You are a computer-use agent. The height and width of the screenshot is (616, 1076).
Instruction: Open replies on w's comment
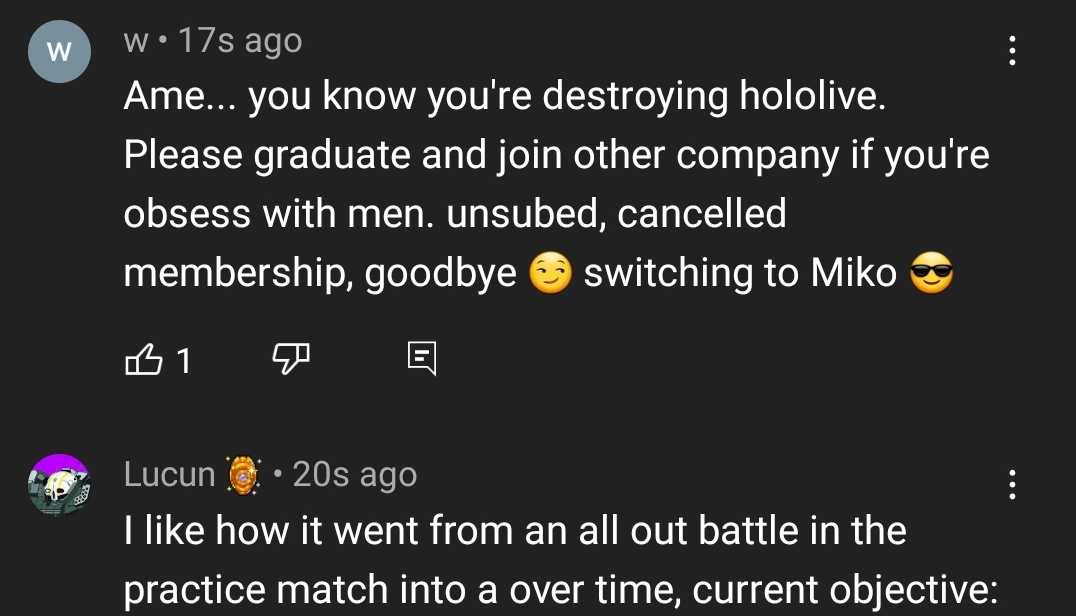point(421,359)
